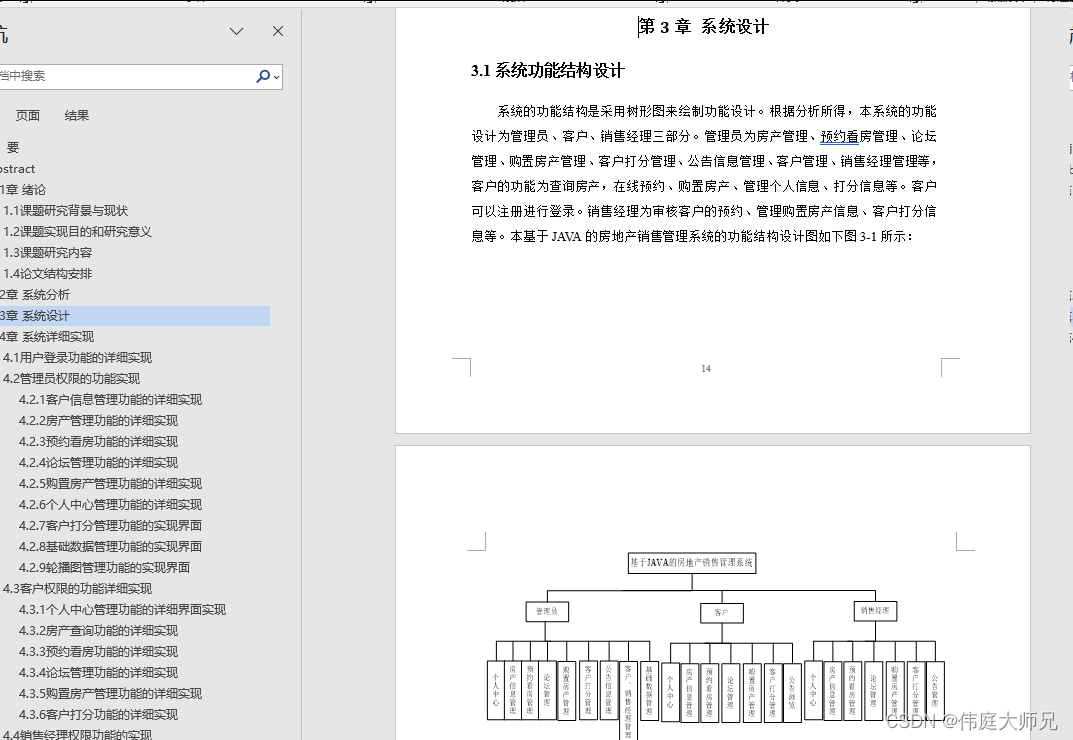Go to the Abstract heading
The width and height of the screenshot is (1073, 740).
(x=18, y=168)
